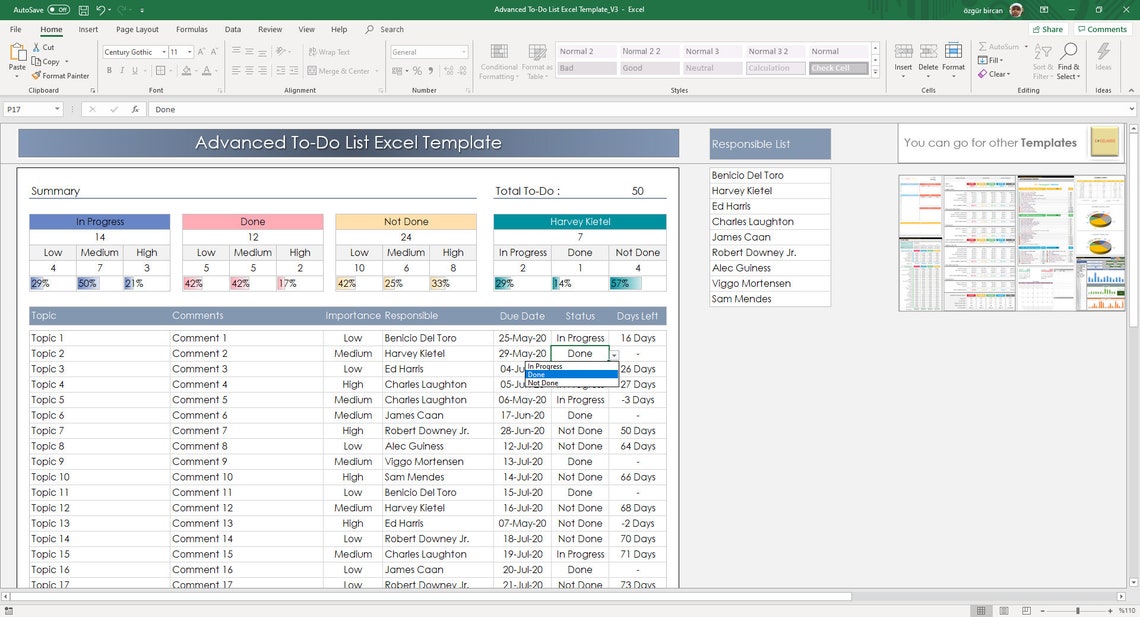Image resolution: width=1140 pixels, height=617 pixels.
Task: Toggle italic formatting
Action: click(121, 70)
